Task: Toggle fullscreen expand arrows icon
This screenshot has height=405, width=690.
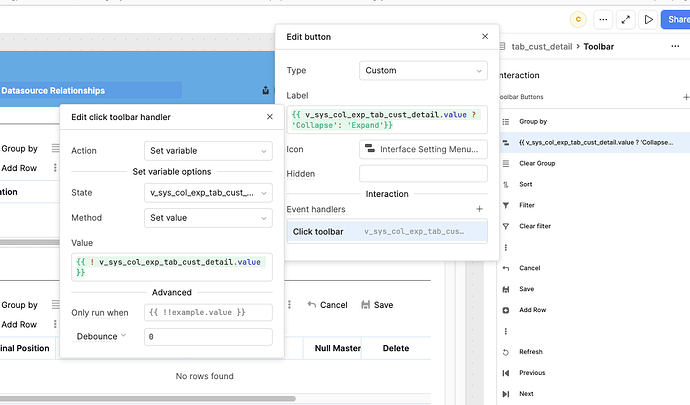Action: click(x=625, y=19)
